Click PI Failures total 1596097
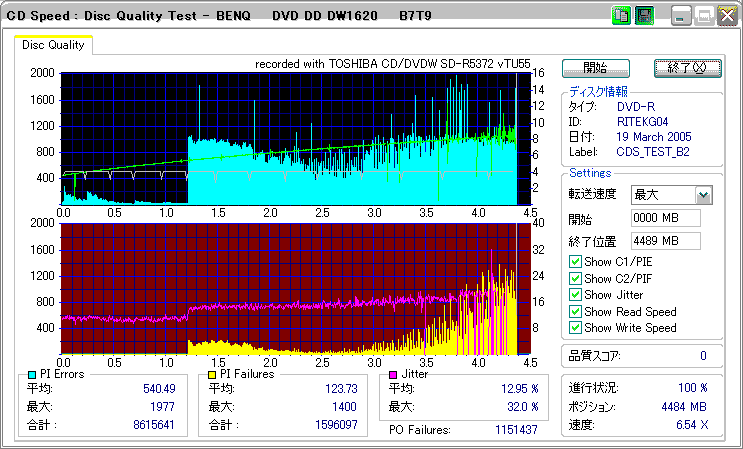 click(x=336, y=425)
